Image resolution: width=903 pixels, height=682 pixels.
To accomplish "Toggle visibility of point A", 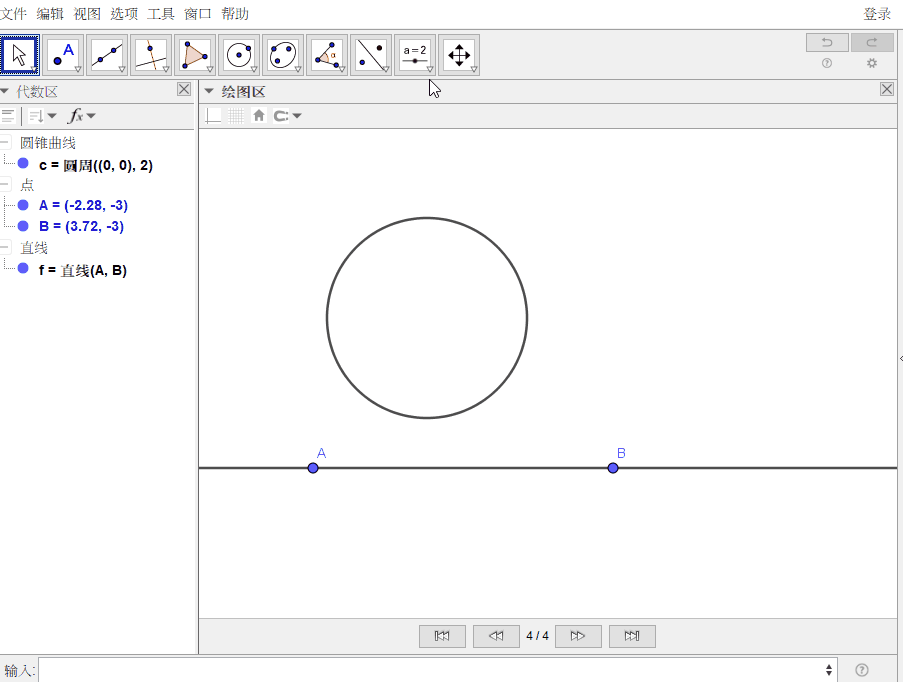I will [22, 205].
